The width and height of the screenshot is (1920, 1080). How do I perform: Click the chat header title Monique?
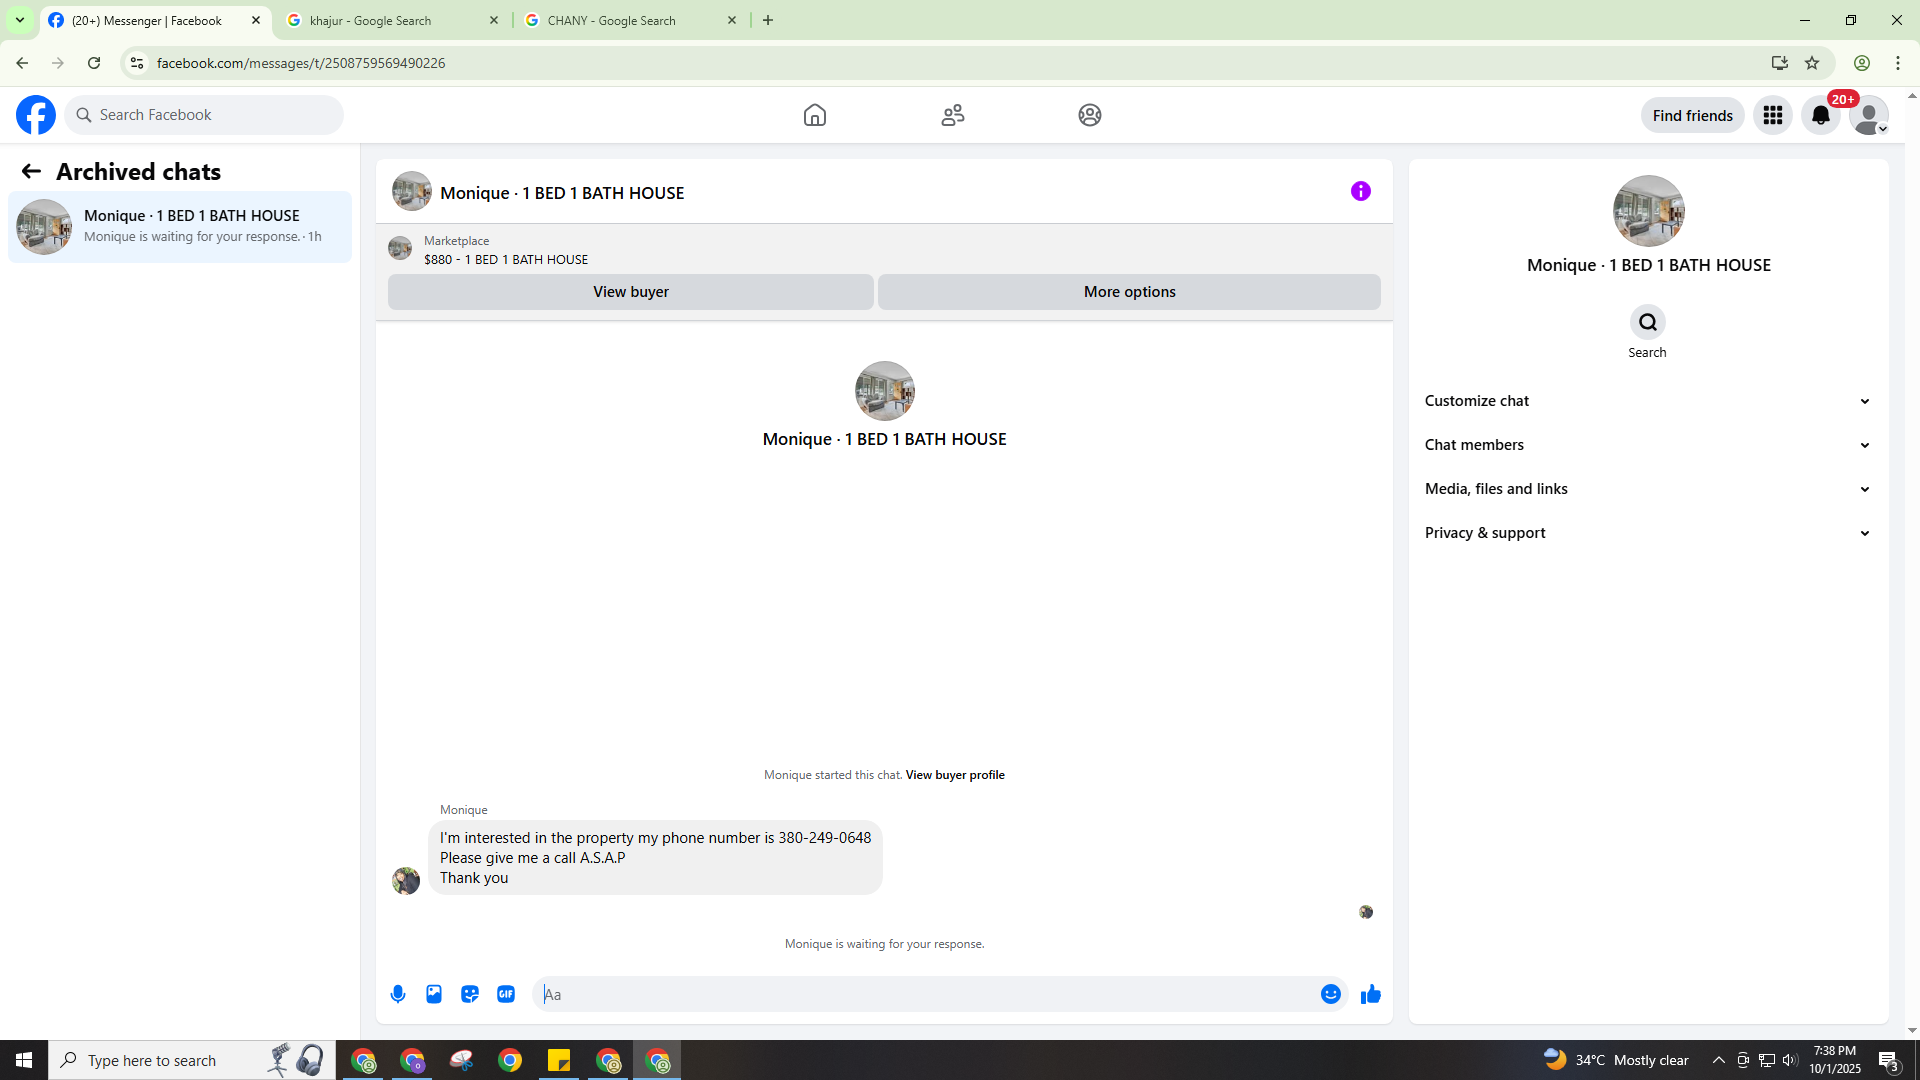point(562,193)
